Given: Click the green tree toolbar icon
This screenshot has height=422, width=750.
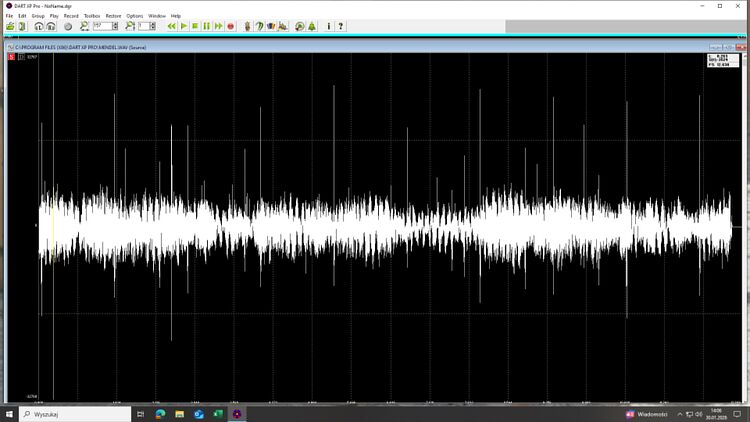Looking at the screenshot, I should click(312, 26).
